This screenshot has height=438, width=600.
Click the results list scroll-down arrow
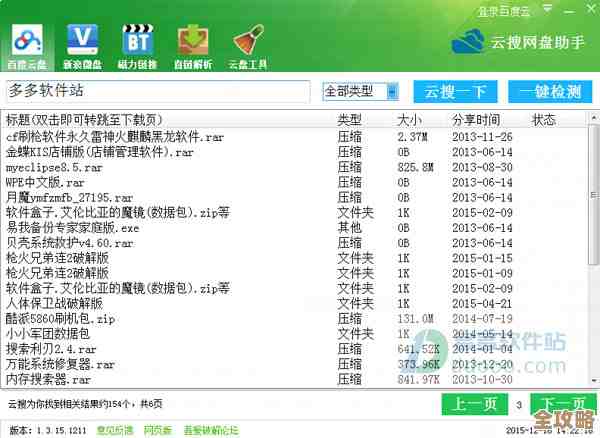point(593,381)
